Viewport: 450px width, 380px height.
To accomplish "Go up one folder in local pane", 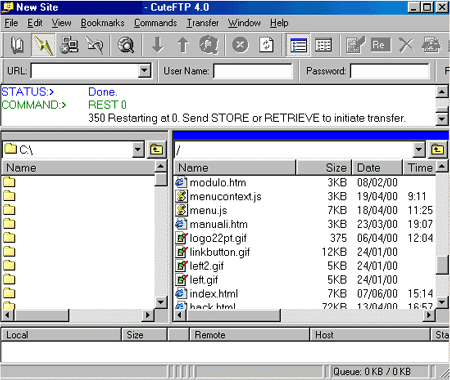I will (x=157, y=149).
